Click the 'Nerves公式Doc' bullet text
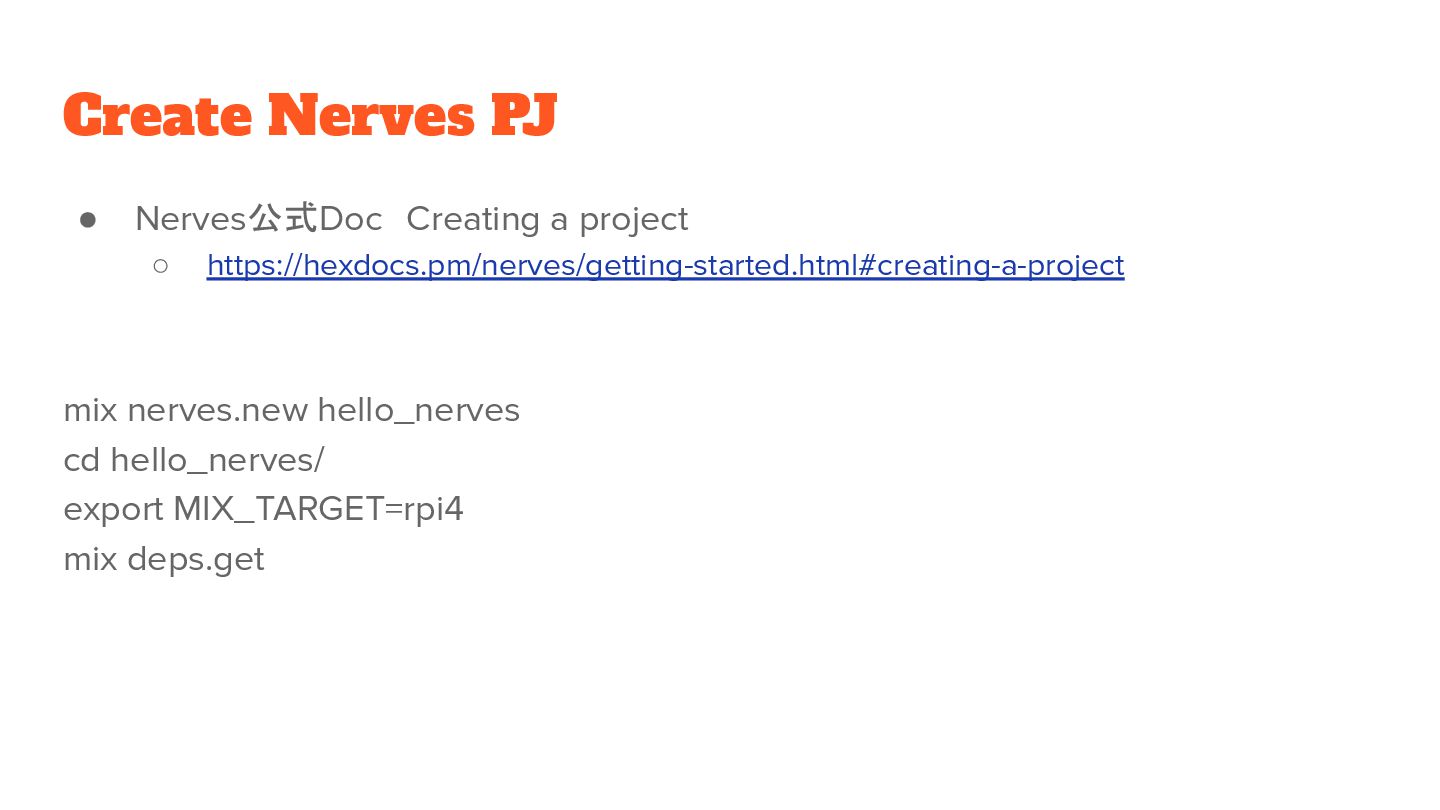1440x810 pixels. tap(259, 218)
